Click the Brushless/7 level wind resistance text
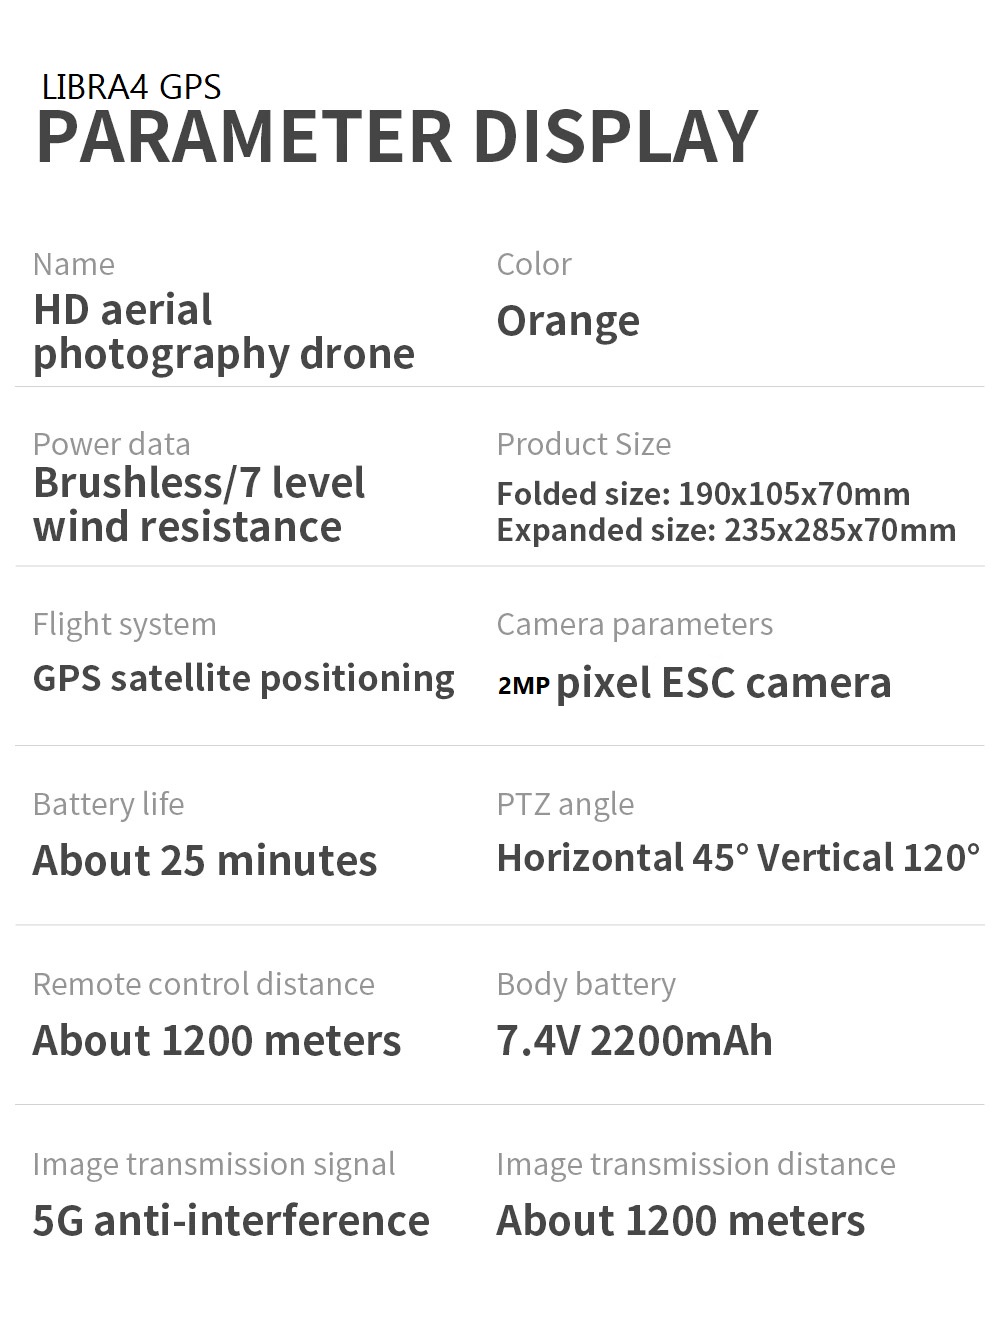This screenshot has width=1000, height=1342. (x=198, y=505)
